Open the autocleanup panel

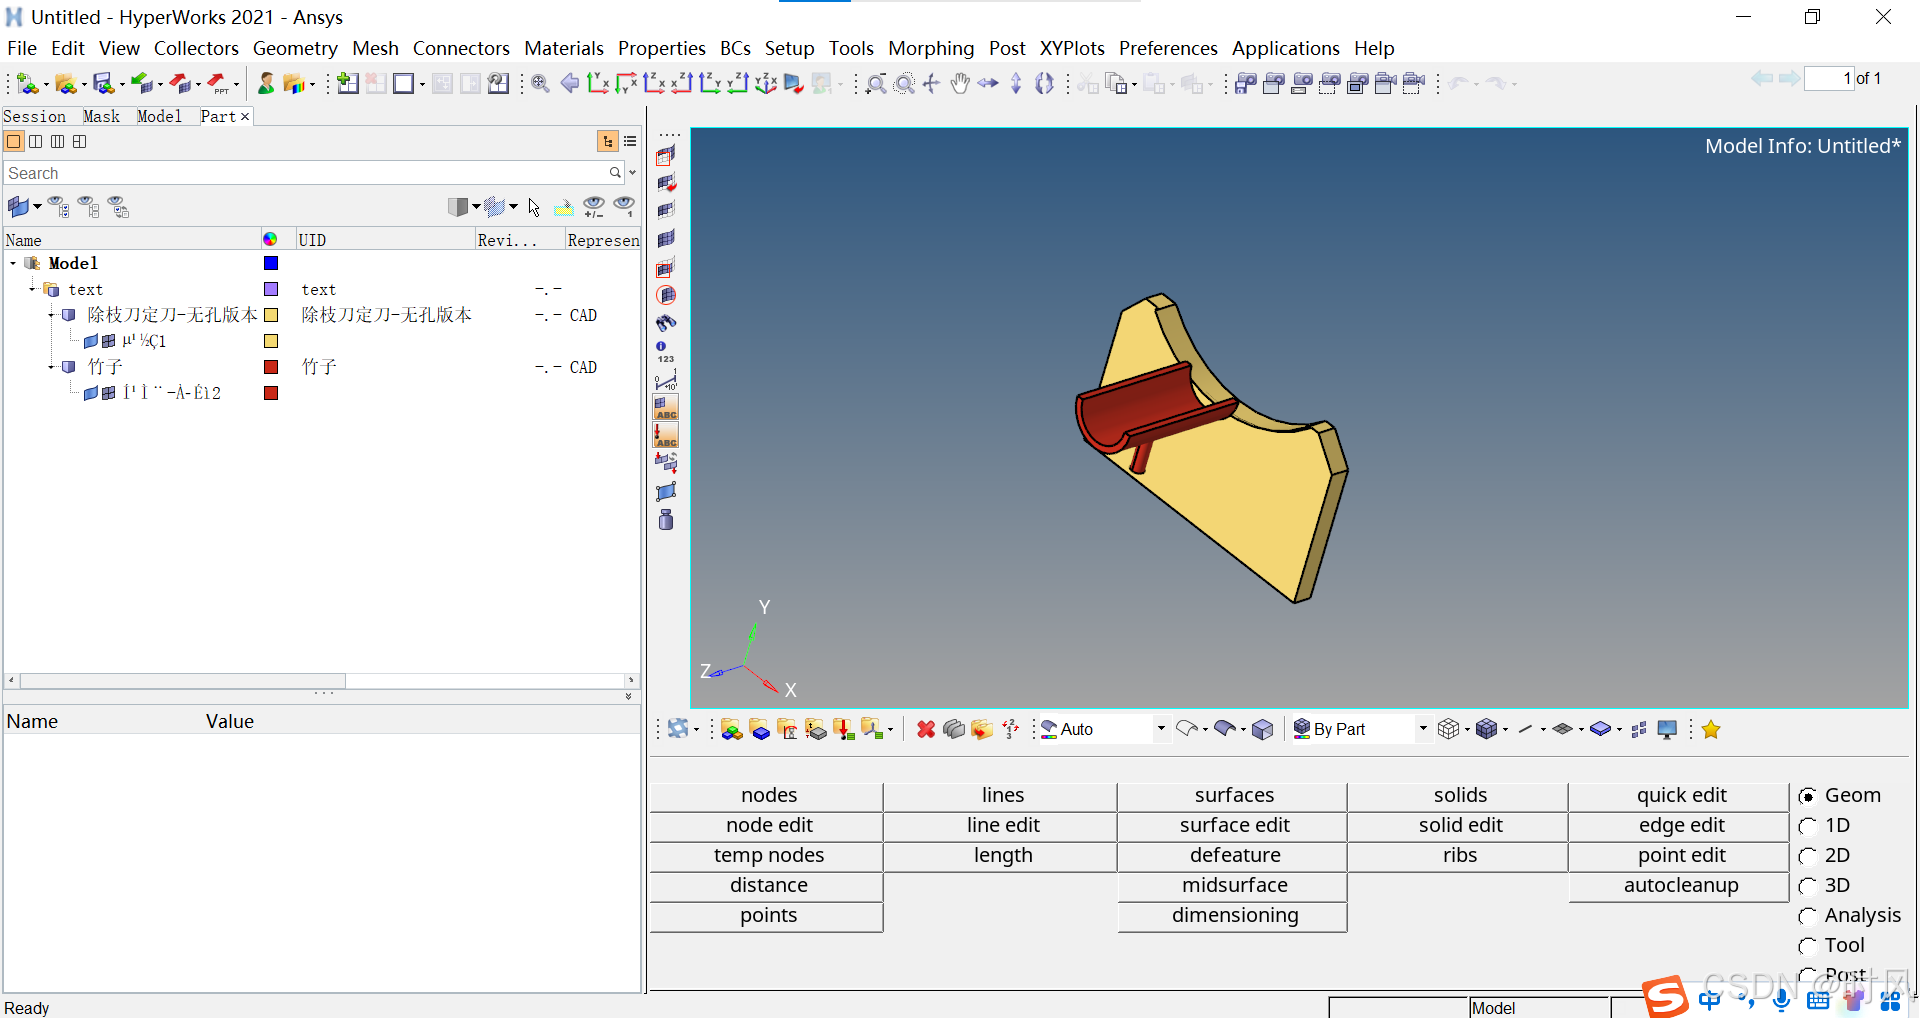(x=1680, y=886)
